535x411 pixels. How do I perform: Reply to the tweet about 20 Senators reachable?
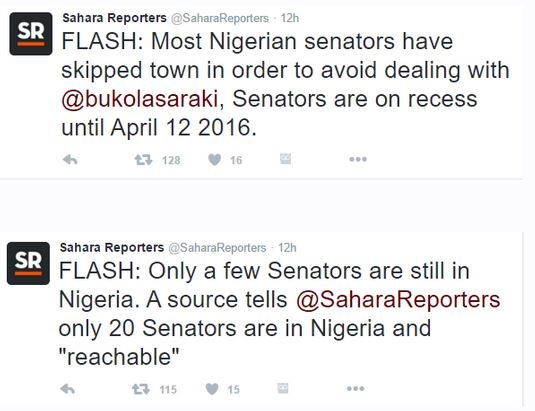(68, 389)
